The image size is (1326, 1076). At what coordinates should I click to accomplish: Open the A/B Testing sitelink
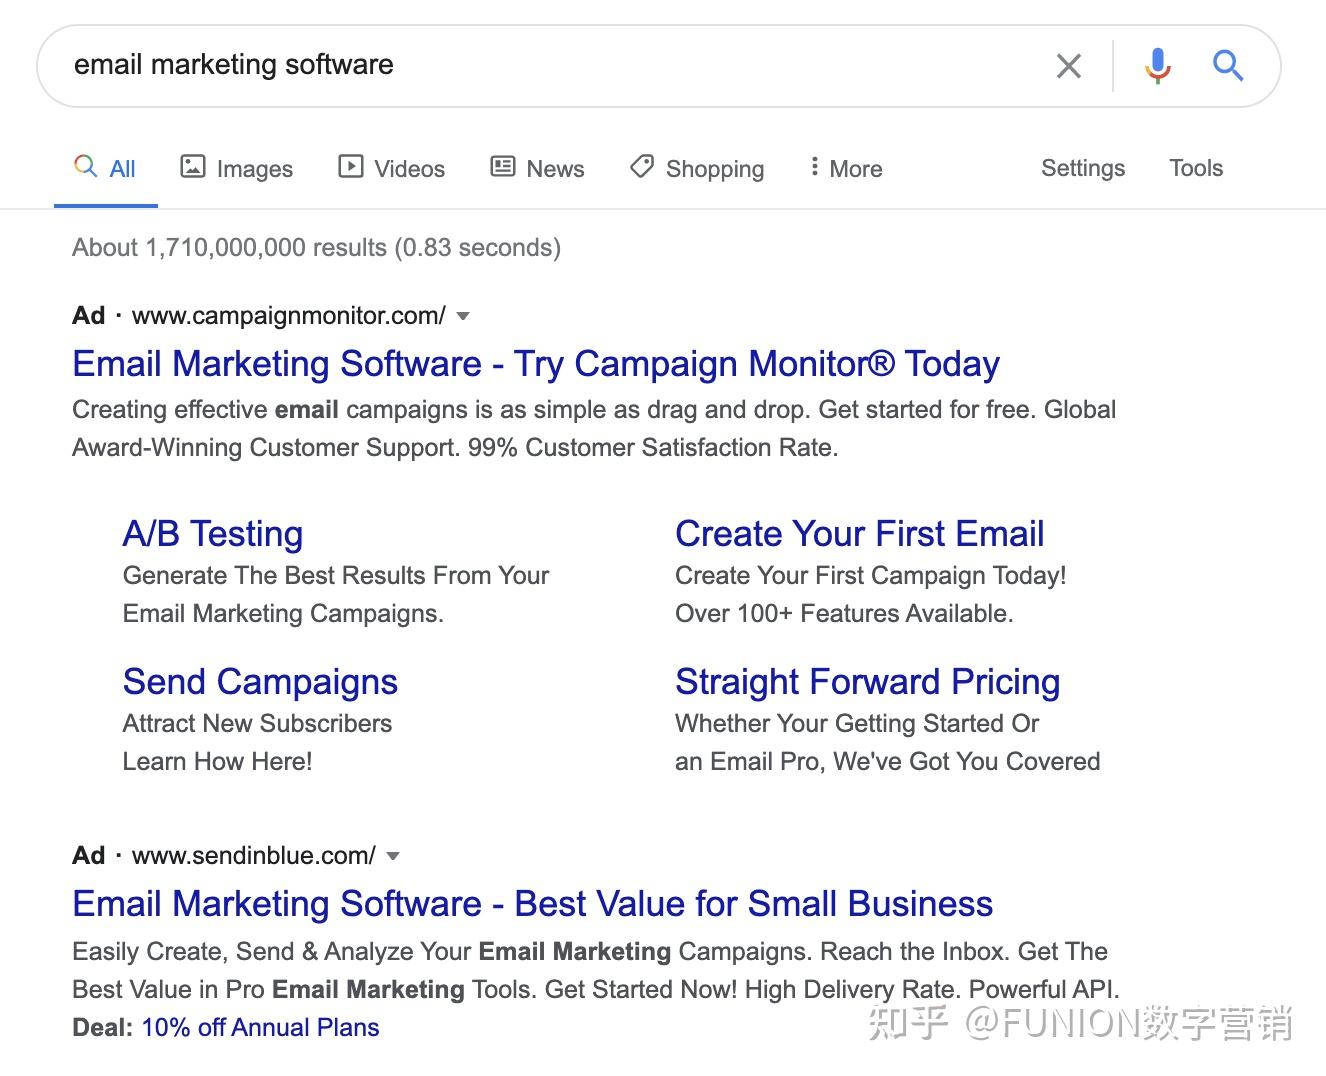point(213,534)
